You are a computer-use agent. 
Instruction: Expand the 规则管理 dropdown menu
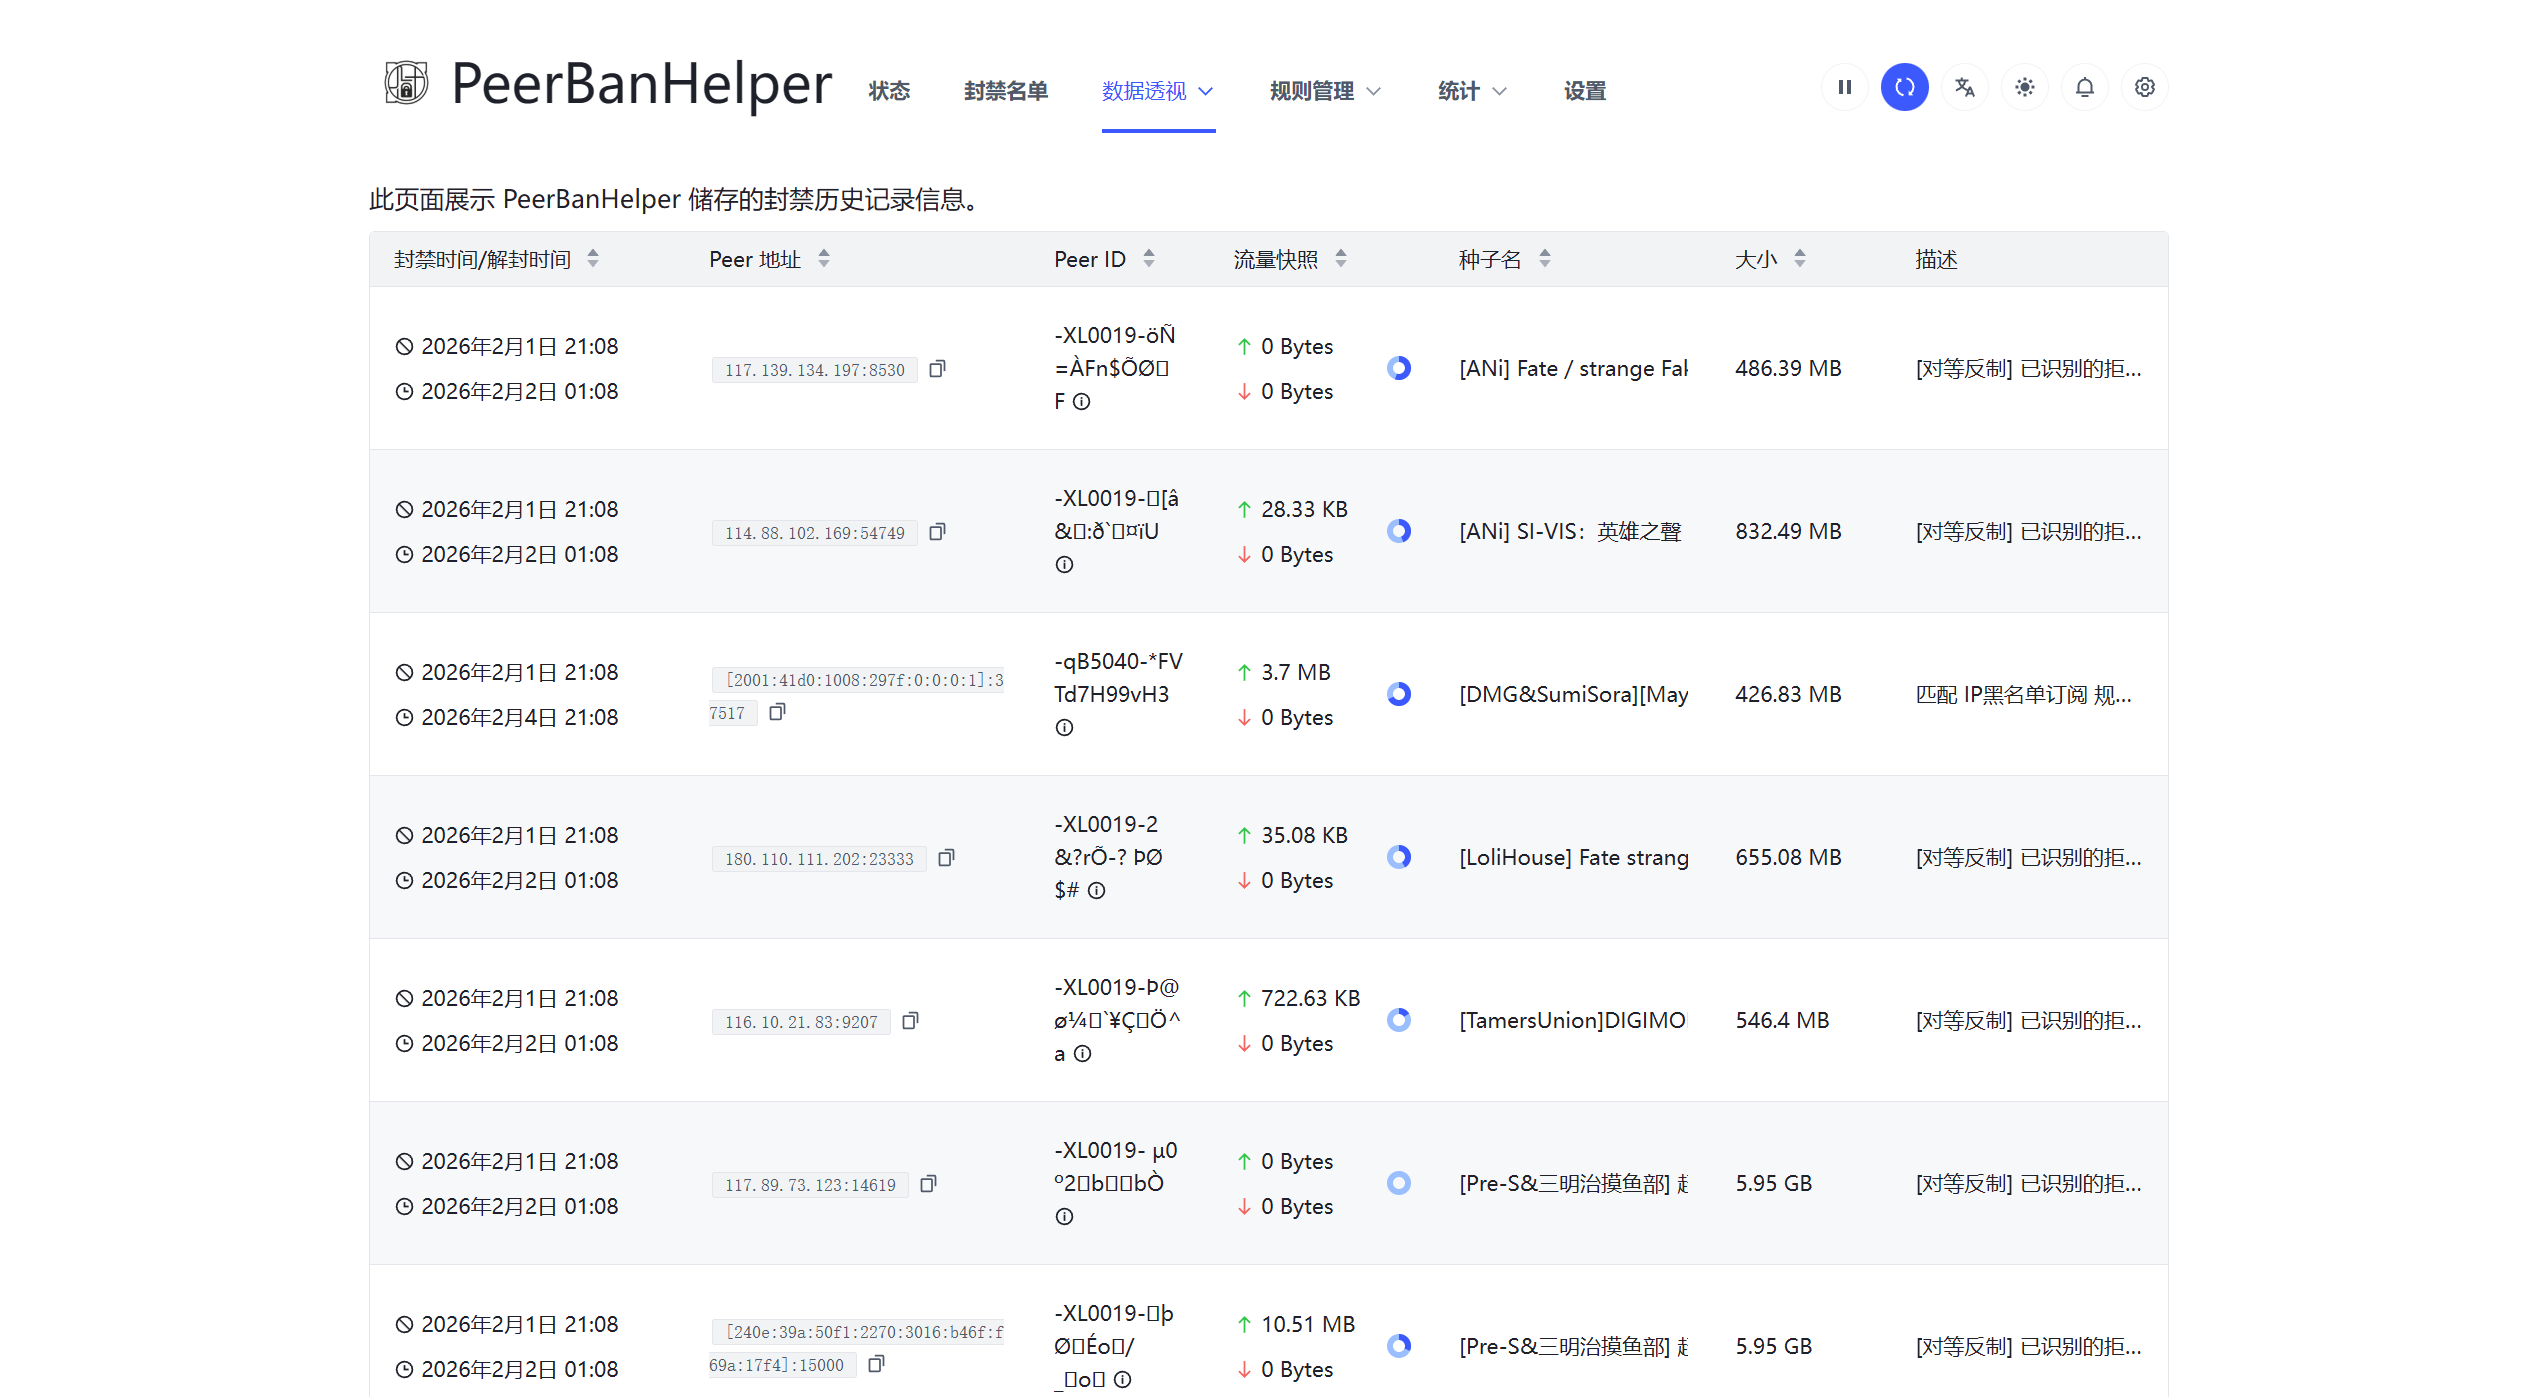[x=1324, y=91]
